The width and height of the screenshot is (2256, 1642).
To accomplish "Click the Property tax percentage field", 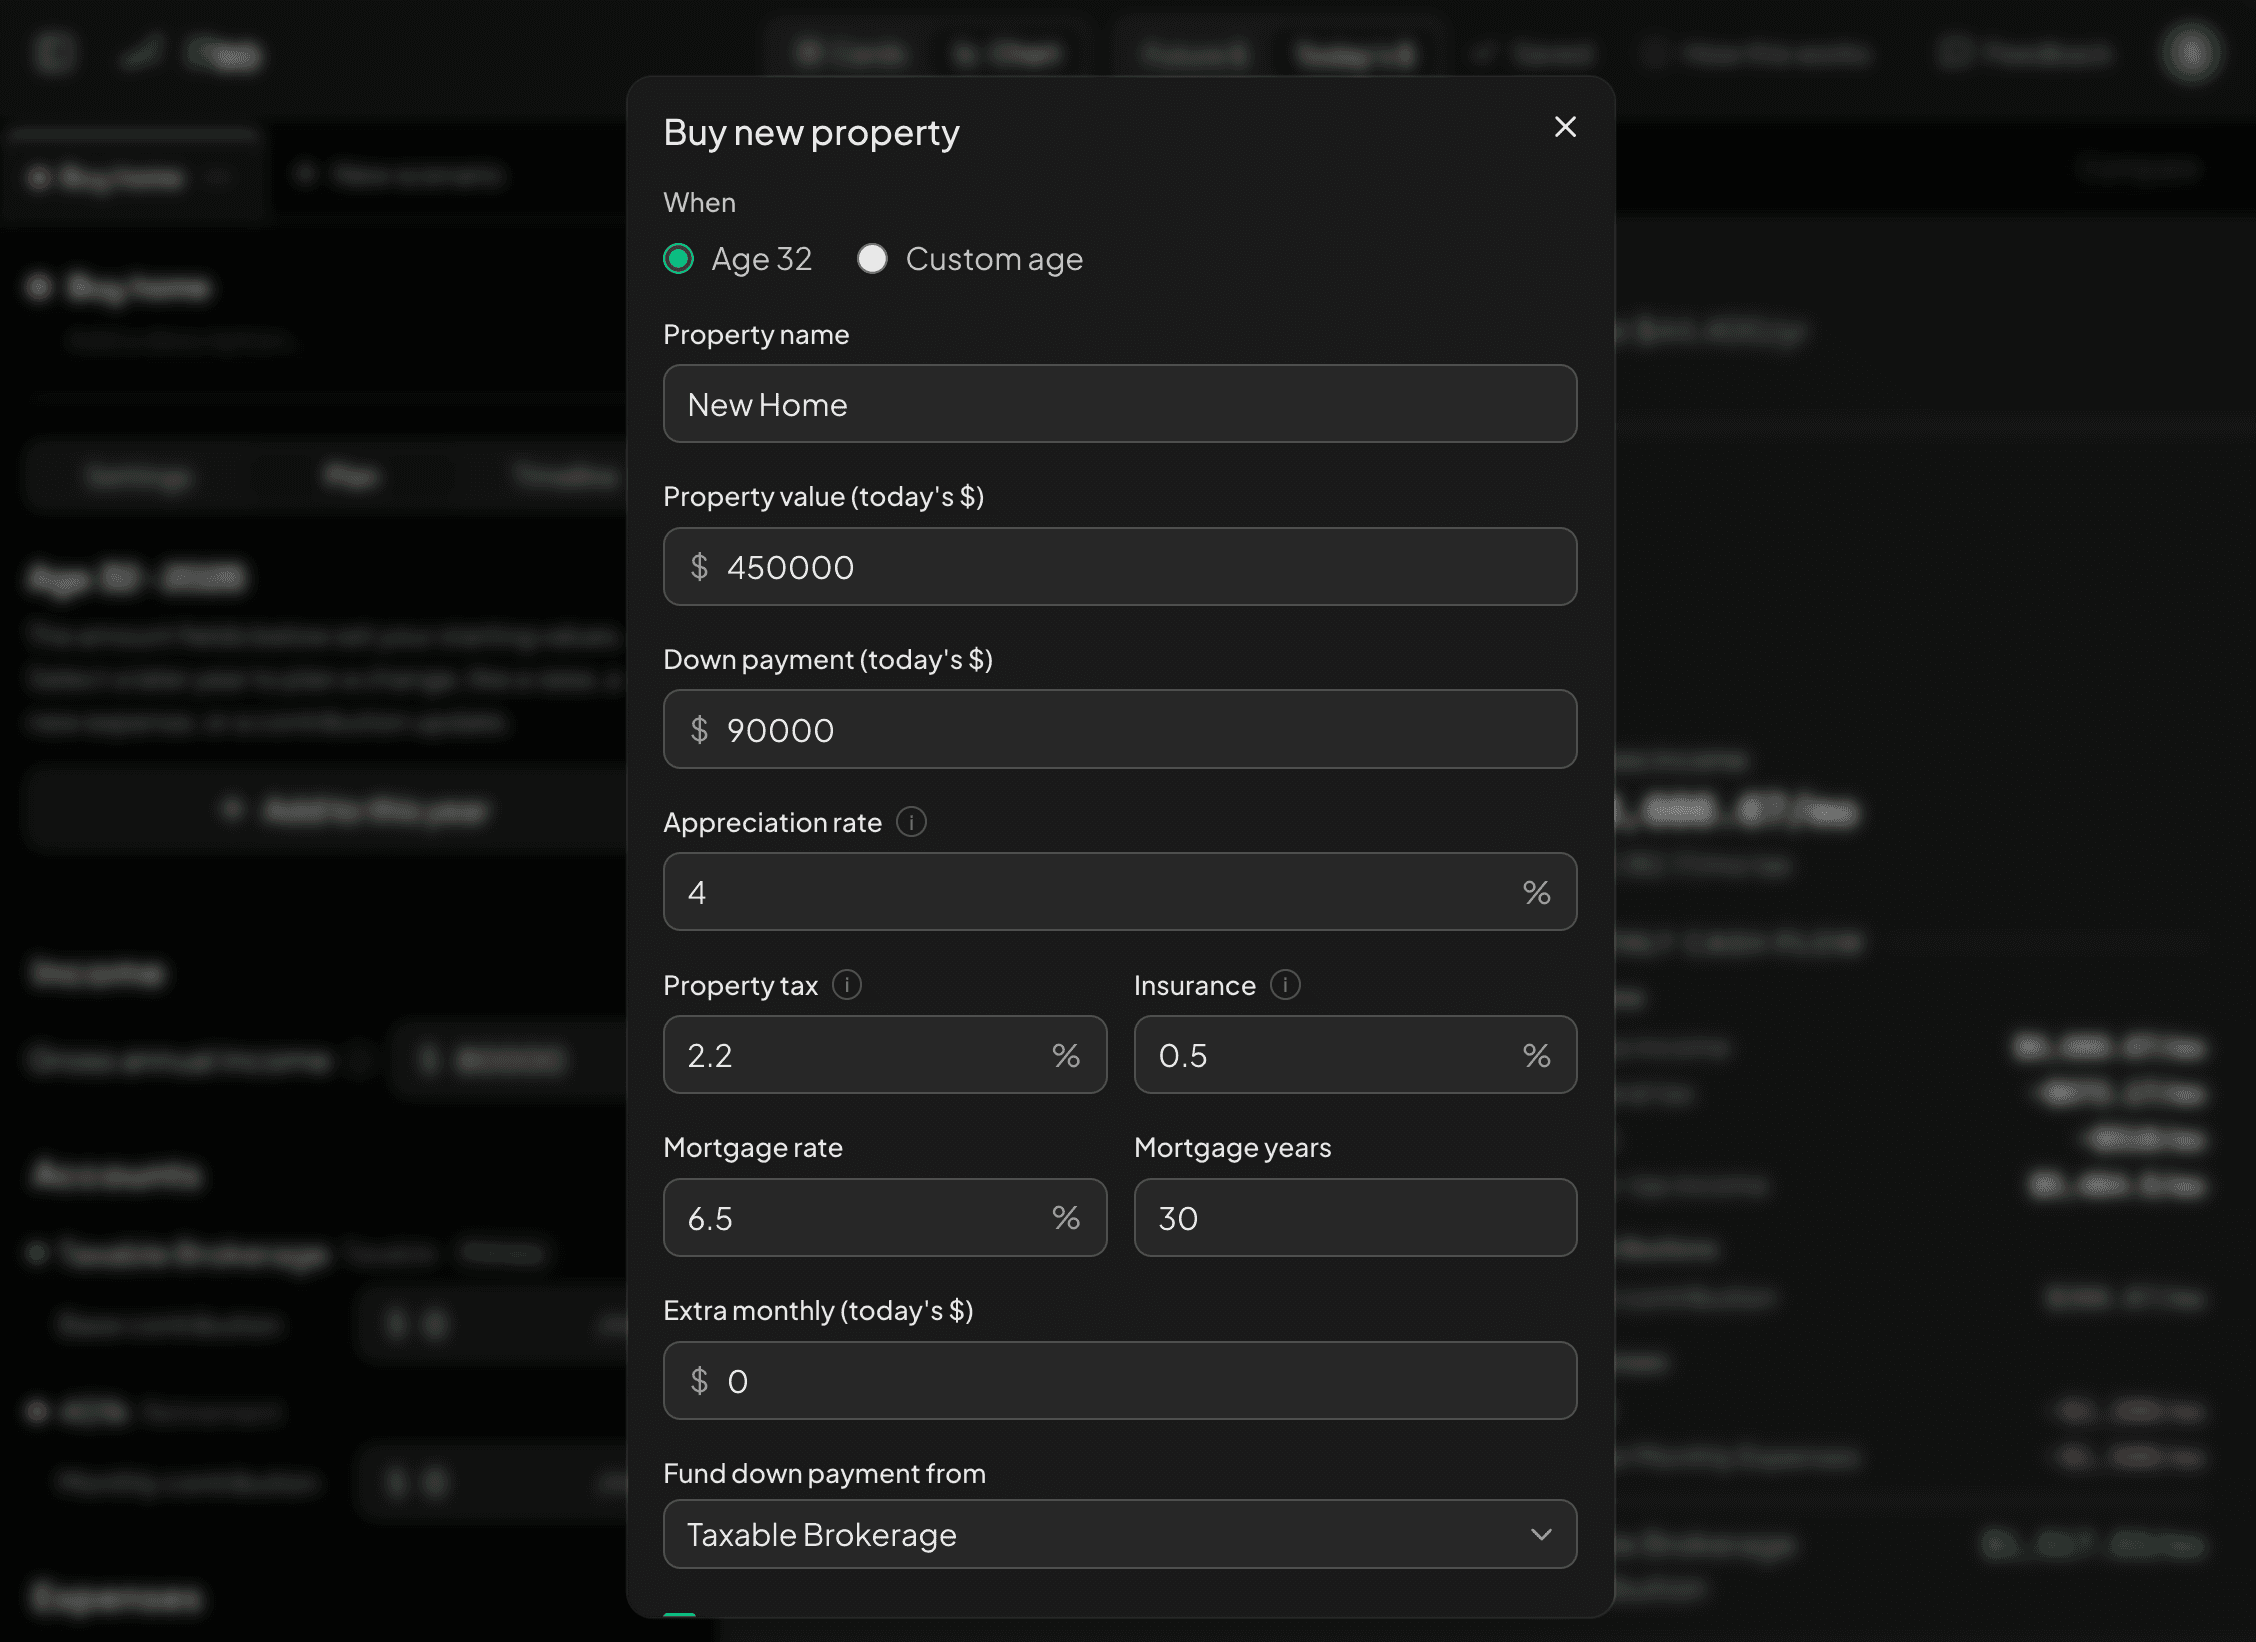I will point(885,1055).
